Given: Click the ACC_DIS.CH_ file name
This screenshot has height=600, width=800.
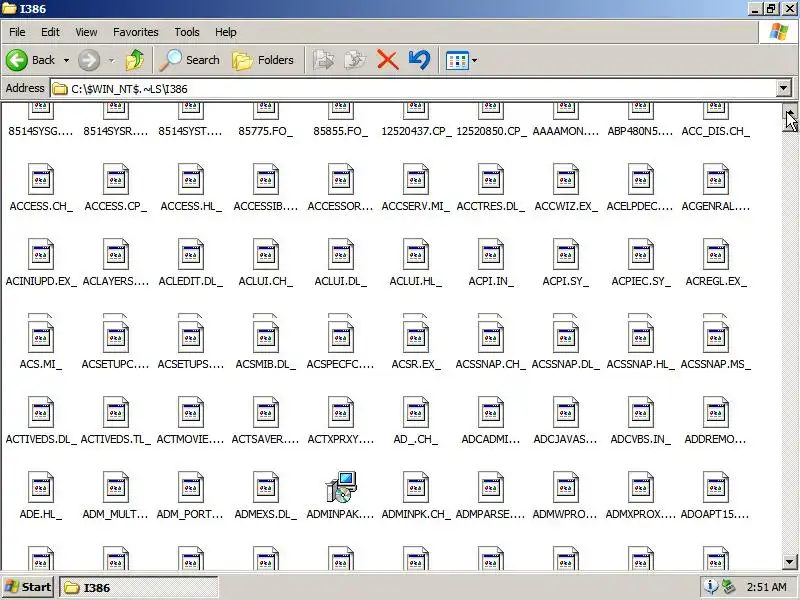Looking at the screenshot, I should click(716, 131).
